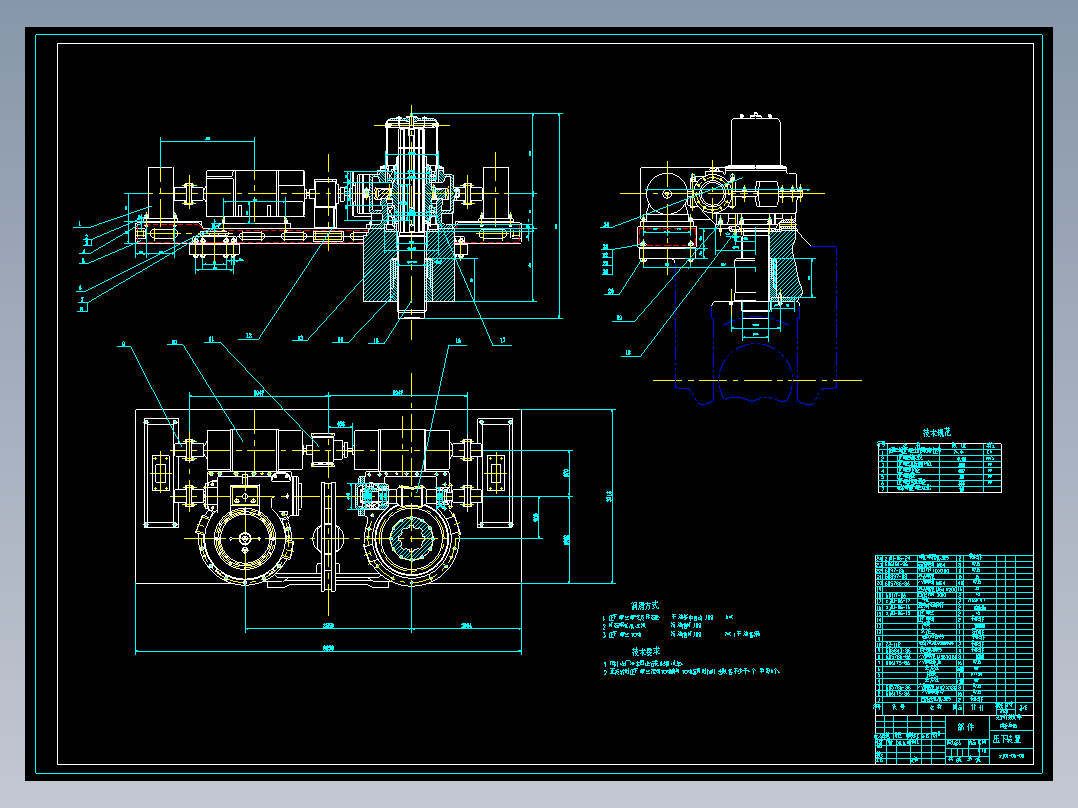Select the white technical specification table

coord(940,468)
